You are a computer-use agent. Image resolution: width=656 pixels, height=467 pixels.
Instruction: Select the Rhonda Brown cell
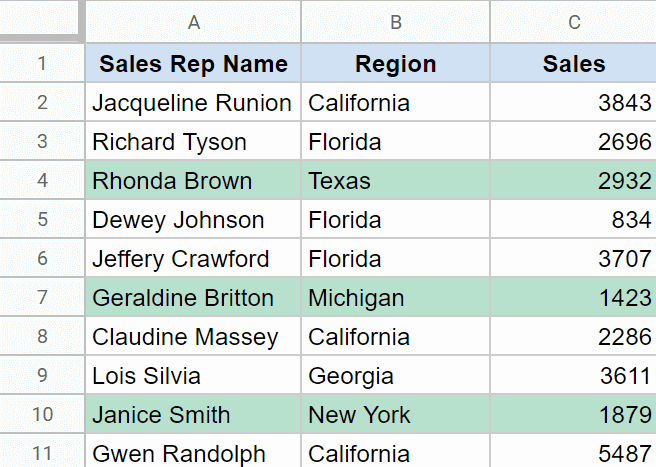(193, 181)
